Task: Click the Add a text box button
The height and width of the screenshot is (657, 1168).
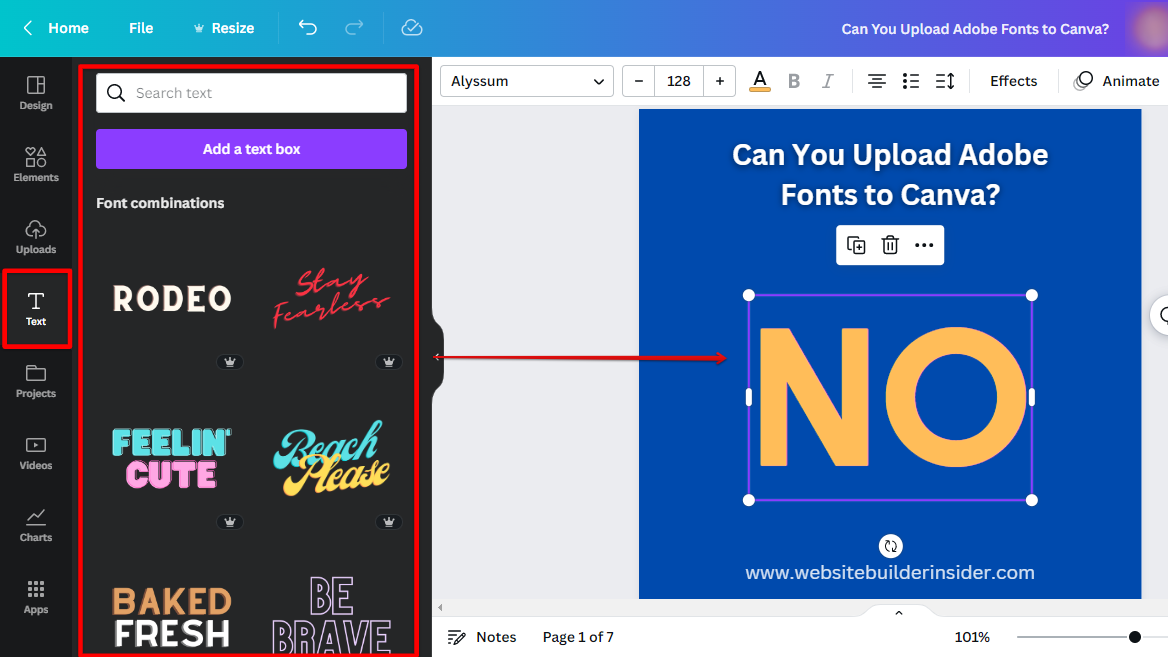Action: (x=250, y=148)
